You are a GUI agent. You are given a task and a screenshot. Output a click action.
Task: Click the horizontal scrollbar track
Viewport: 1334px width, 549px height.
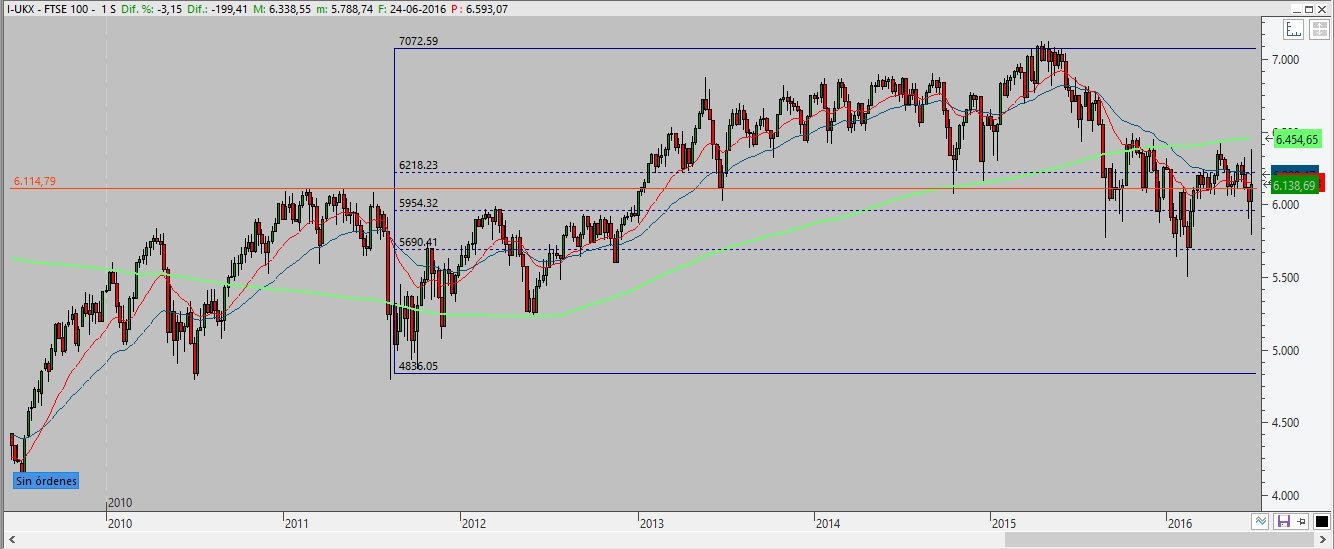[x=665, y=540]
